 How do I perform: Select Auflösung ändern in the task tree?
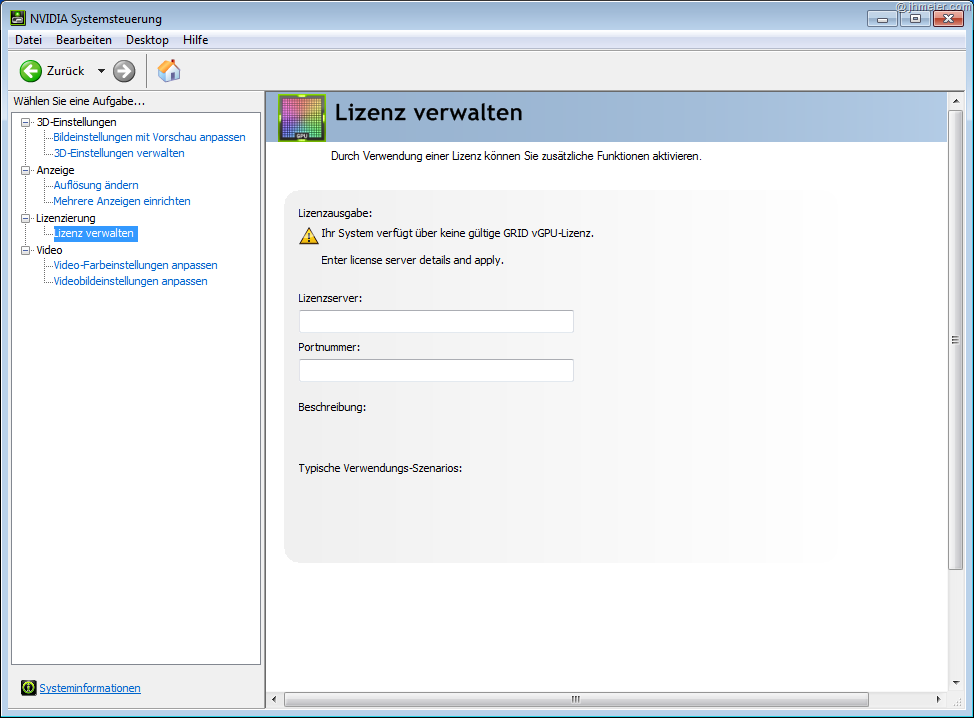[x=96, y=185]
